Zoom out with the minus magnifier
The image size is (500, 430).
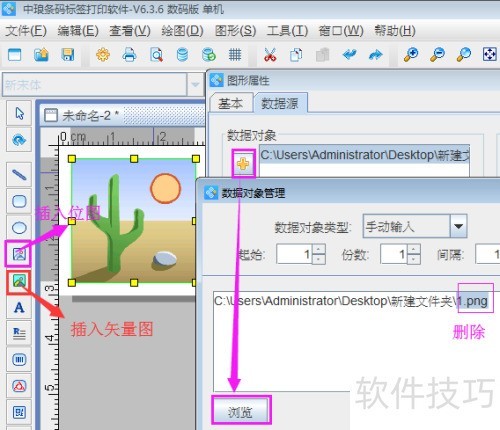tap(437, 54)
